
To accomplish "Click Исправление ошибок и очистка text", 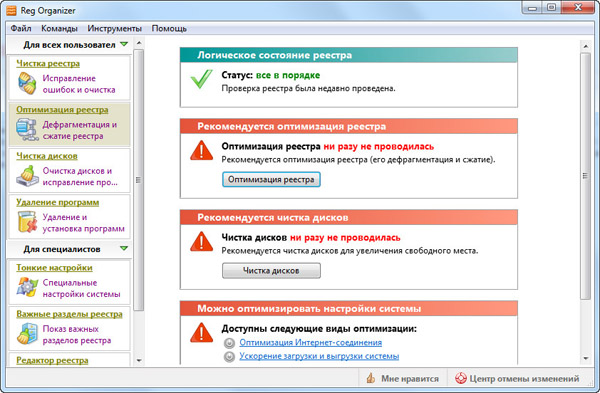I will [79, 84].
